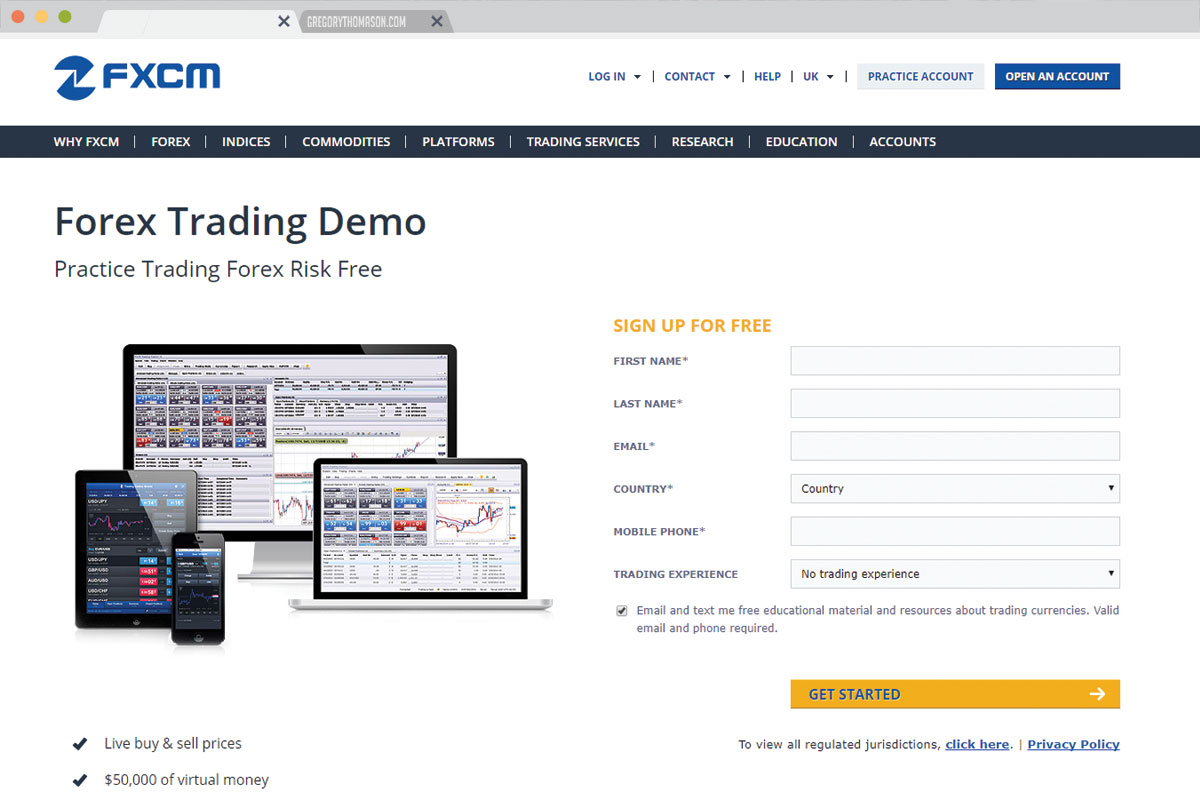Select the TRADING SERVICES menu
The width and height of the screenshot is (1200, 803).
(x=583, y=142)
